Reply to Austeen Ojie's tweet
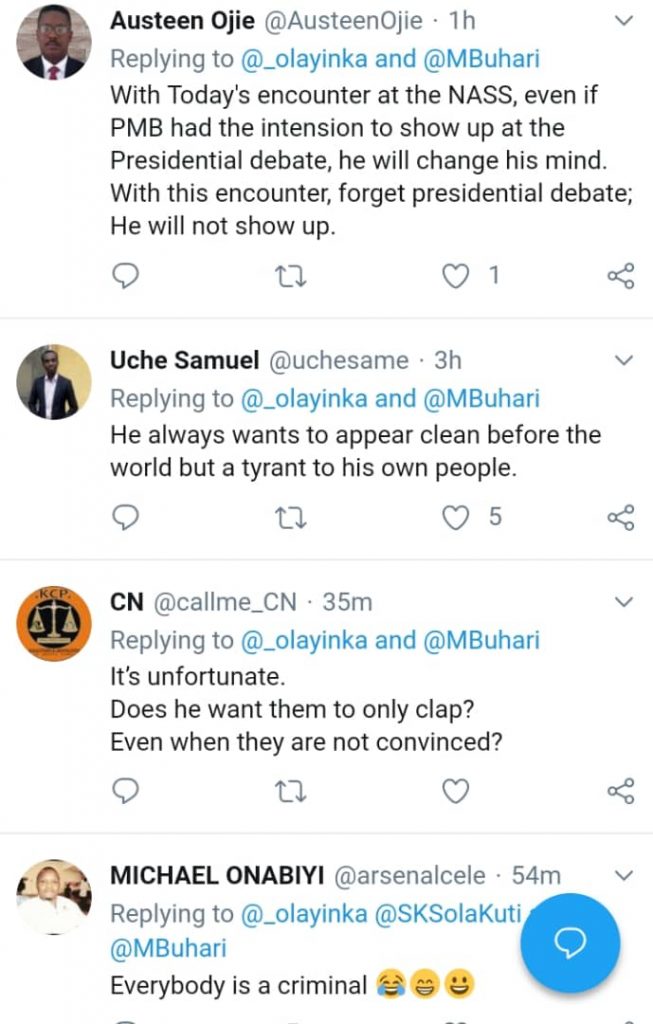Image resolution: width=653 pixels, height=1024 pixels. [125, 275]
